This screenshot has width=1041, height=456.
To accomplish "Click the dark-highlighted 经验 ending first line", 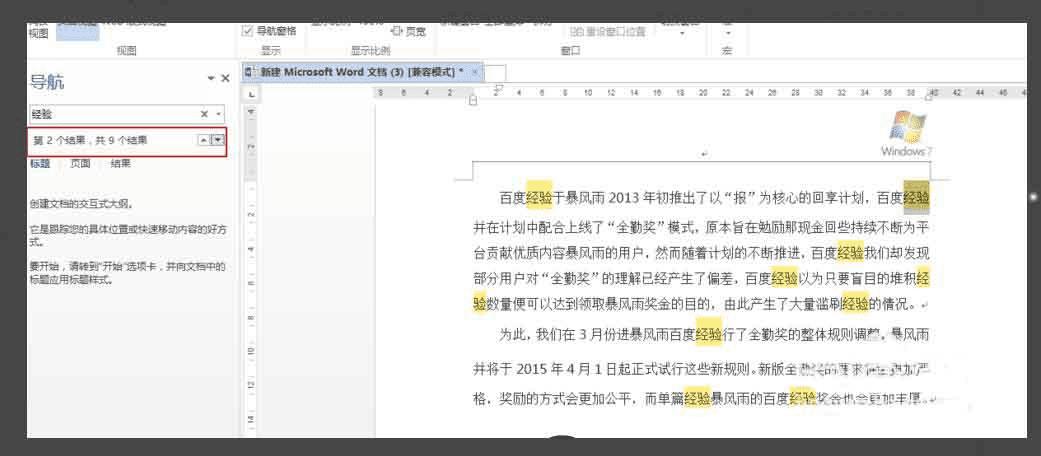I will pos(916,197).
